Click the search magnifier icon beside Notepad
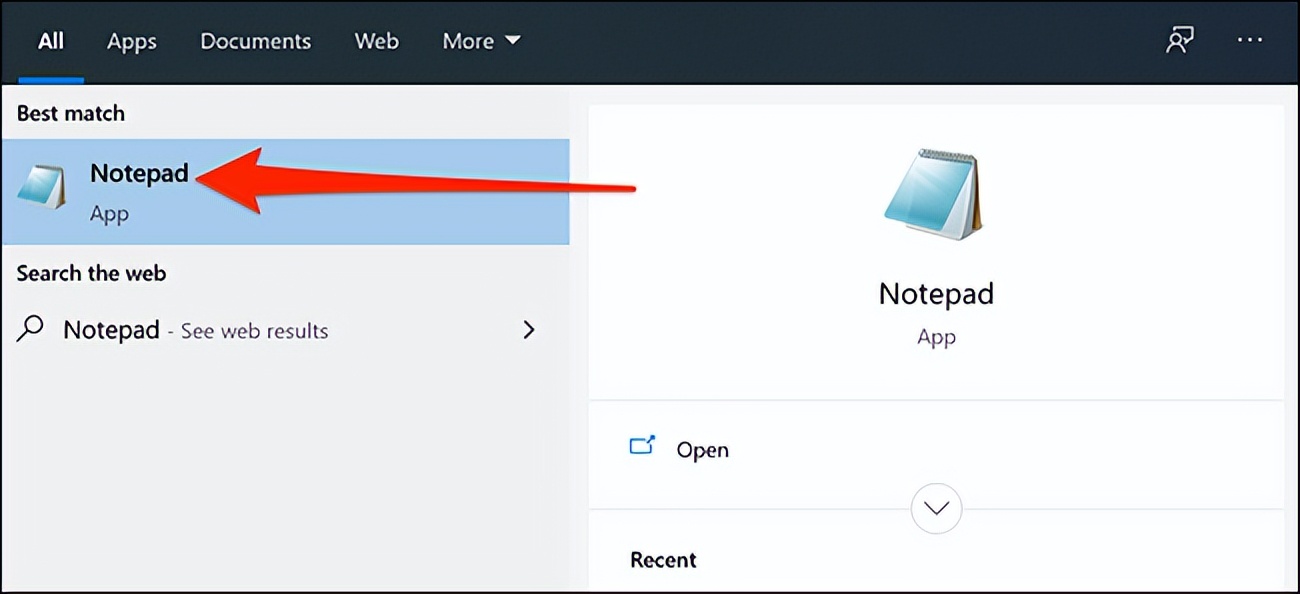The width and height of the screenshot is (1300, 594). [31, 329]
